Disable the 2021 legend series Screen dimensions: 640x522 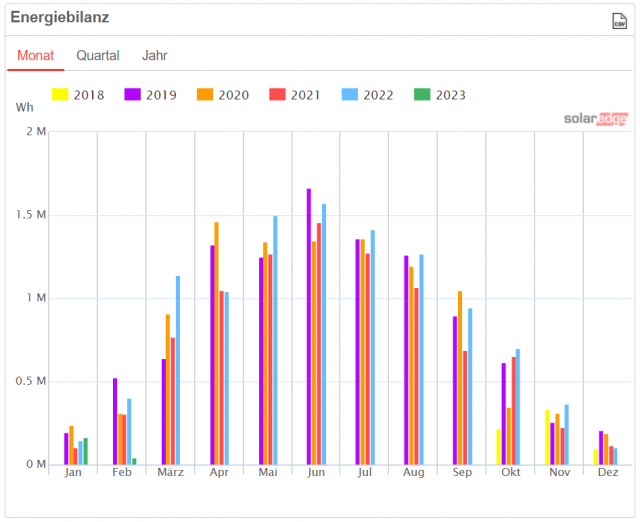tap(295, 95)
